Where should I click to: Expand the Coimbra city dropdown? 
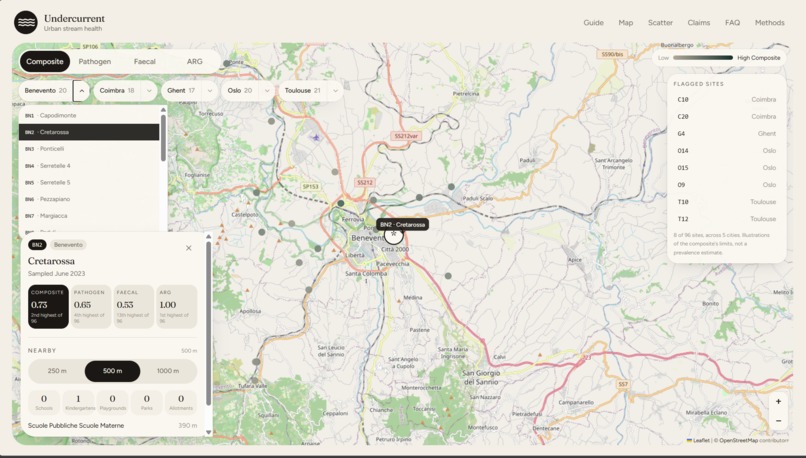tap(149, 90)
